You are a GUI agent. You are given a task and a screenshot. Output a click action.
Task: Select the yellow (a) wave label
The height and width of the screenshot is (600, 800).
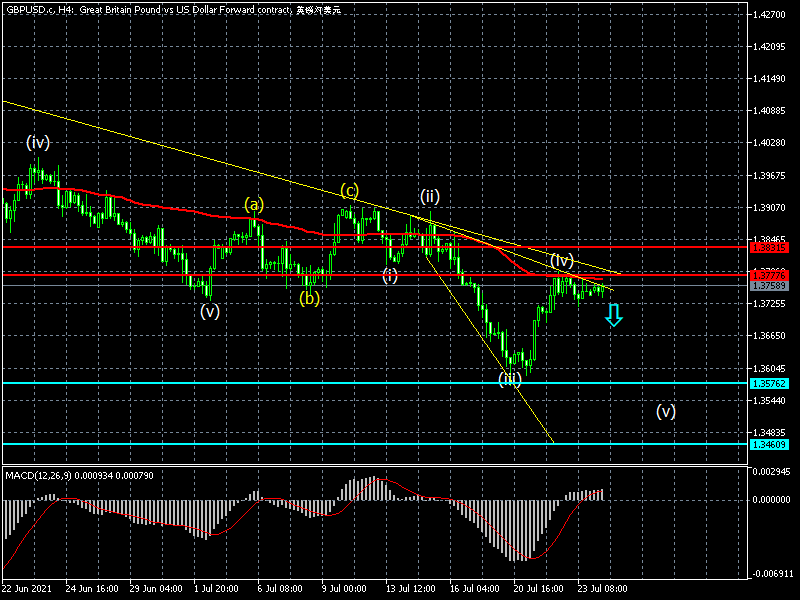[x=254, y=204]
